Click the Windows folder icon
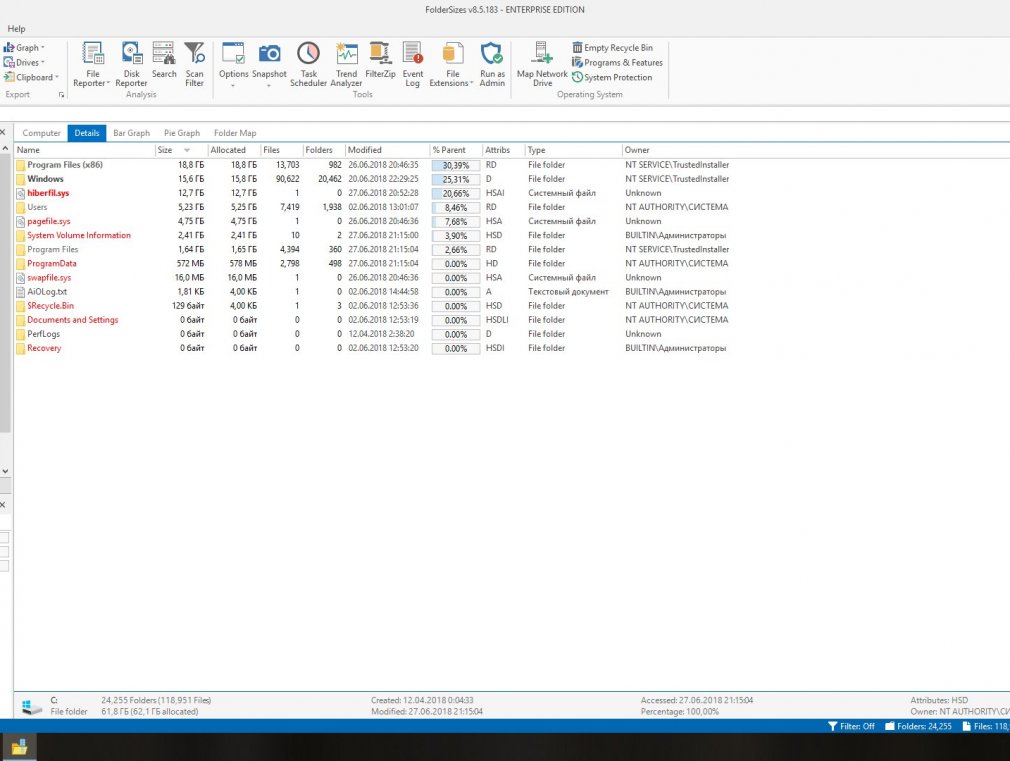The height and width of the screenshot is (761, 1010). pos(21,179)
